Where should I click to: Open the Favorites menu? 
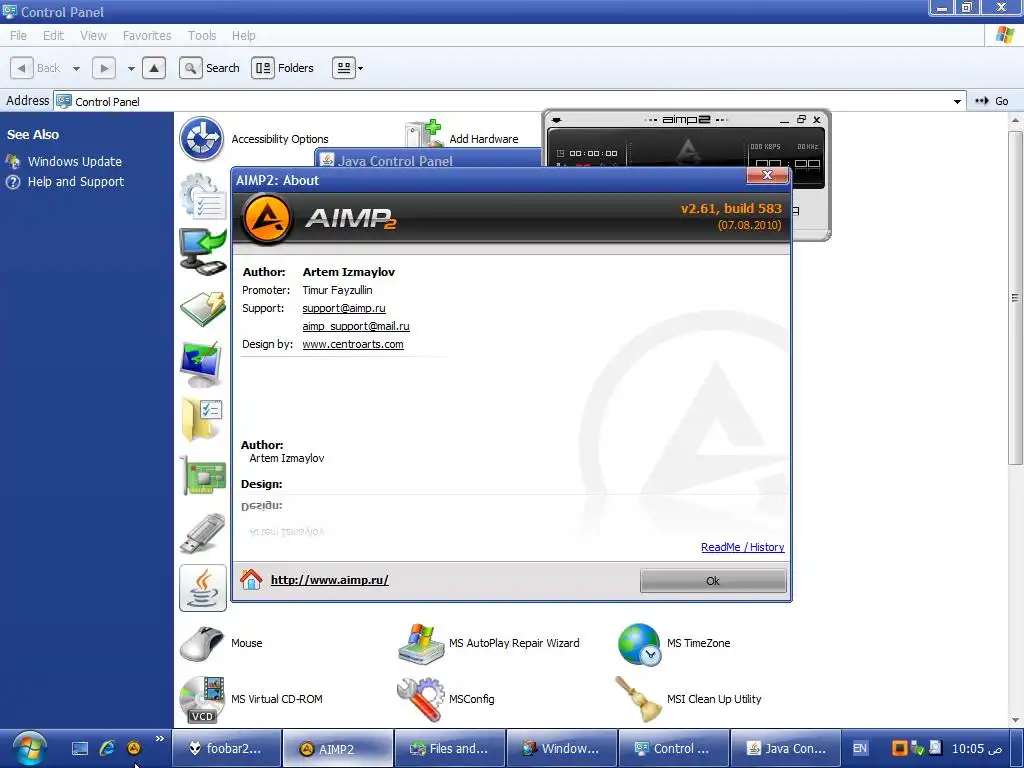coord(147,35)
